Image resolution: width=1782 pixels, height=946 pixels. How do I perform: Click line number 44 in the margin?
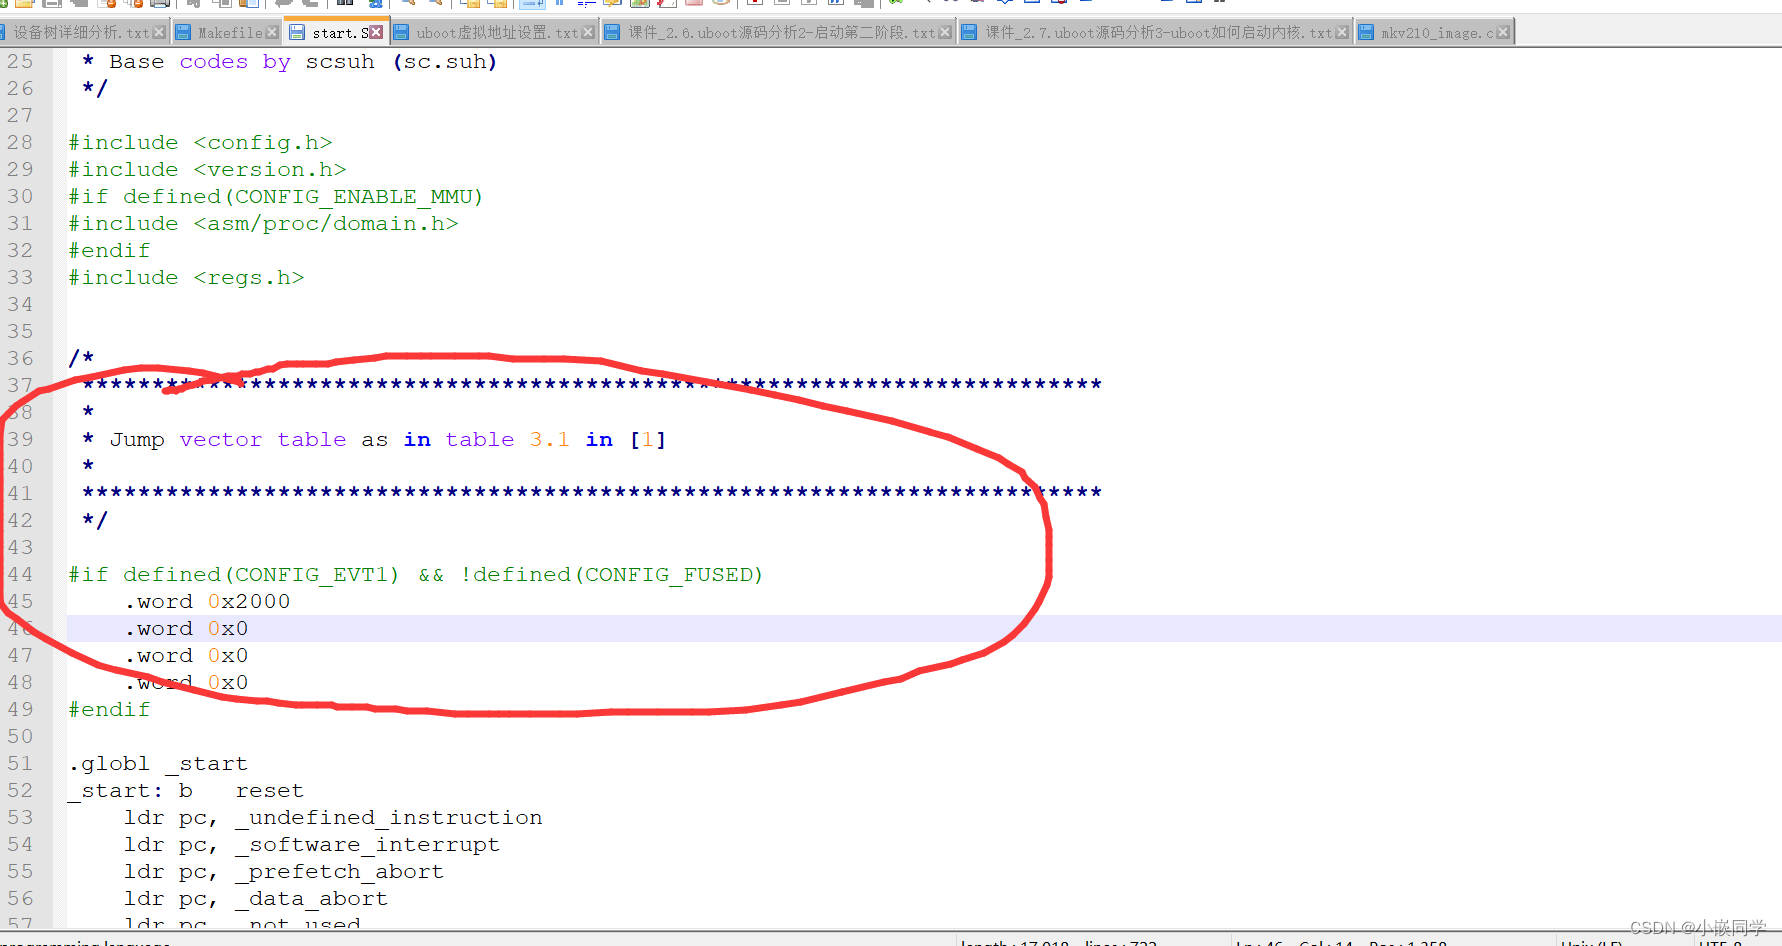(20, 575)
